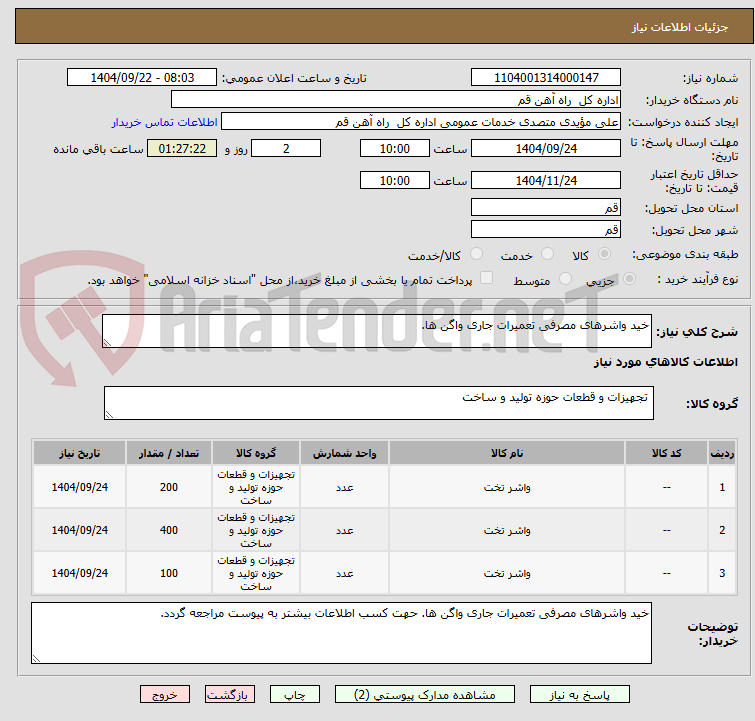The width and height of the screenshot is (755, 721).
Task: Click the 'استان محل تحویل' field
Action: (545, 208)
